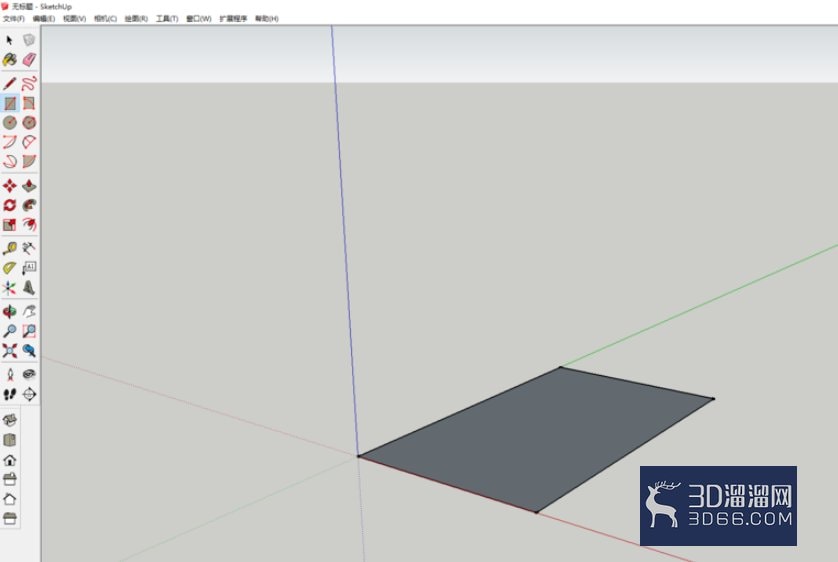The height and width of the screenshot is (562, 838).
Task: Activate the Text label tool
Action: point(29,268)
